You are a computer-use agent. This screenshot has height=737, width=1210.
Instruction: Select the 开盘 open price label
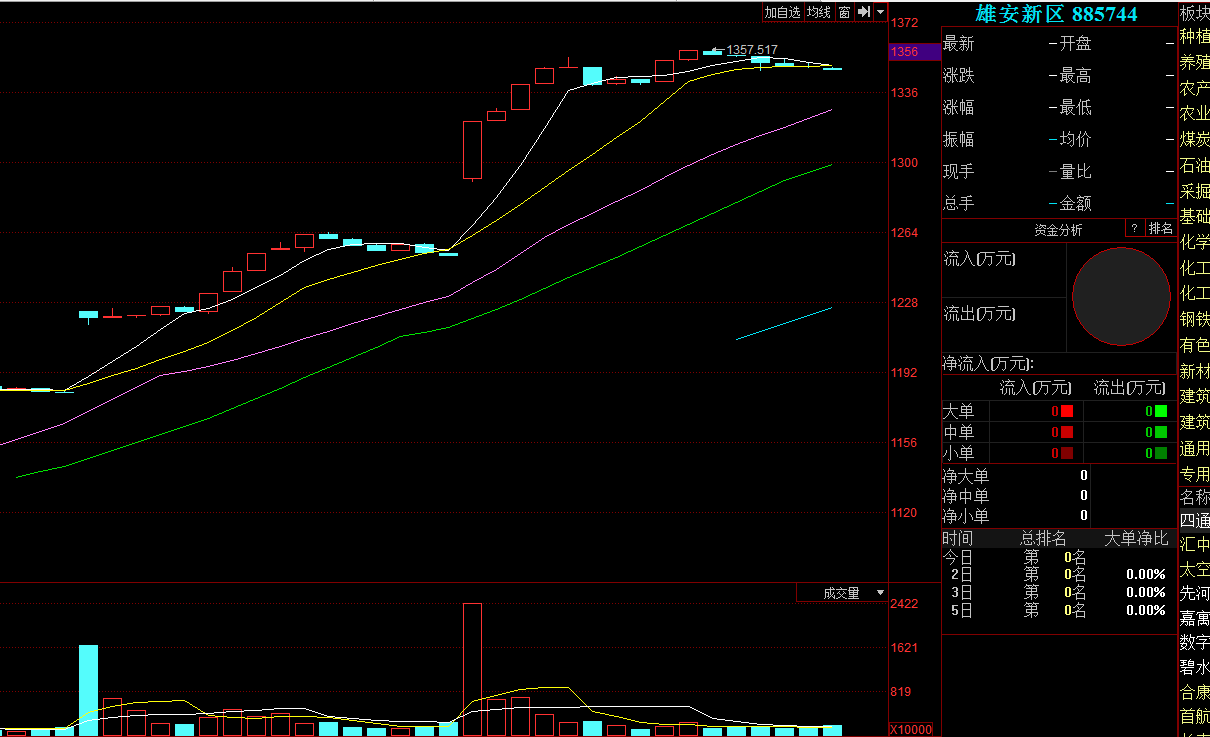coord(1076,44)
